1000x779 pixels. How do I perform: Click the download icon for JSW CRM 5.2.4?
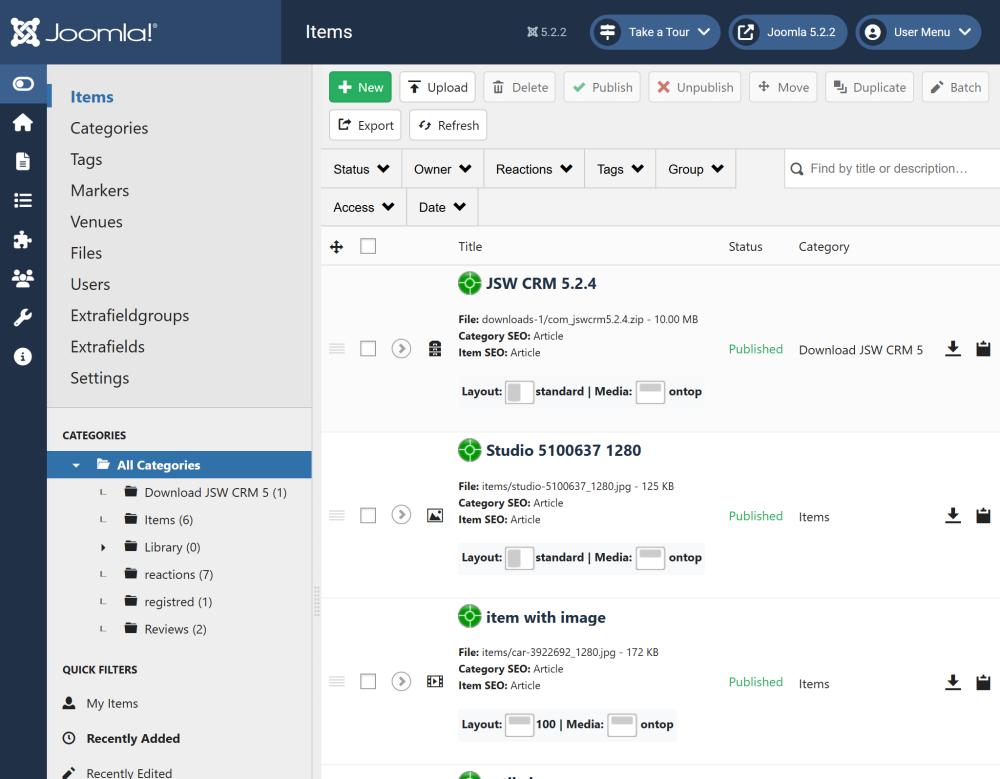pyautogui.click(x=953, y=349)
